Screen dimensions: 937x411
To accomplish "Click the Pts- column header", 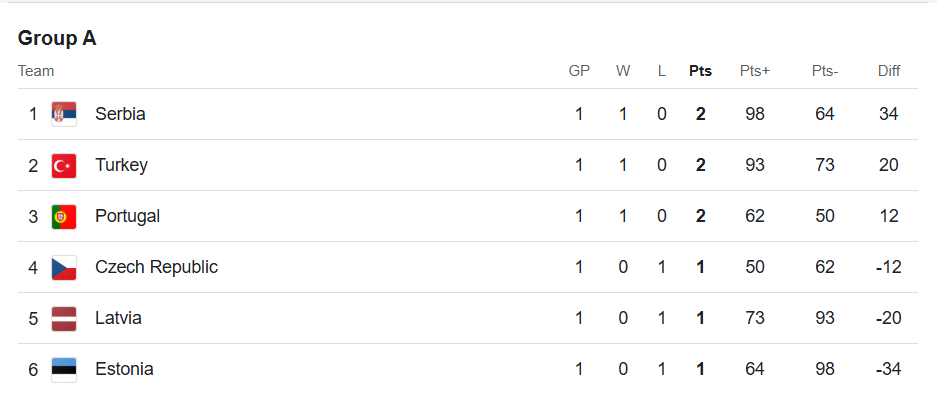I will [825, 71].
